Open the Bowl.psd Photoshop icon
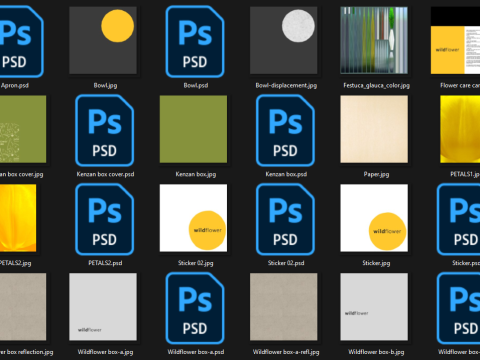 click(195, 41)
